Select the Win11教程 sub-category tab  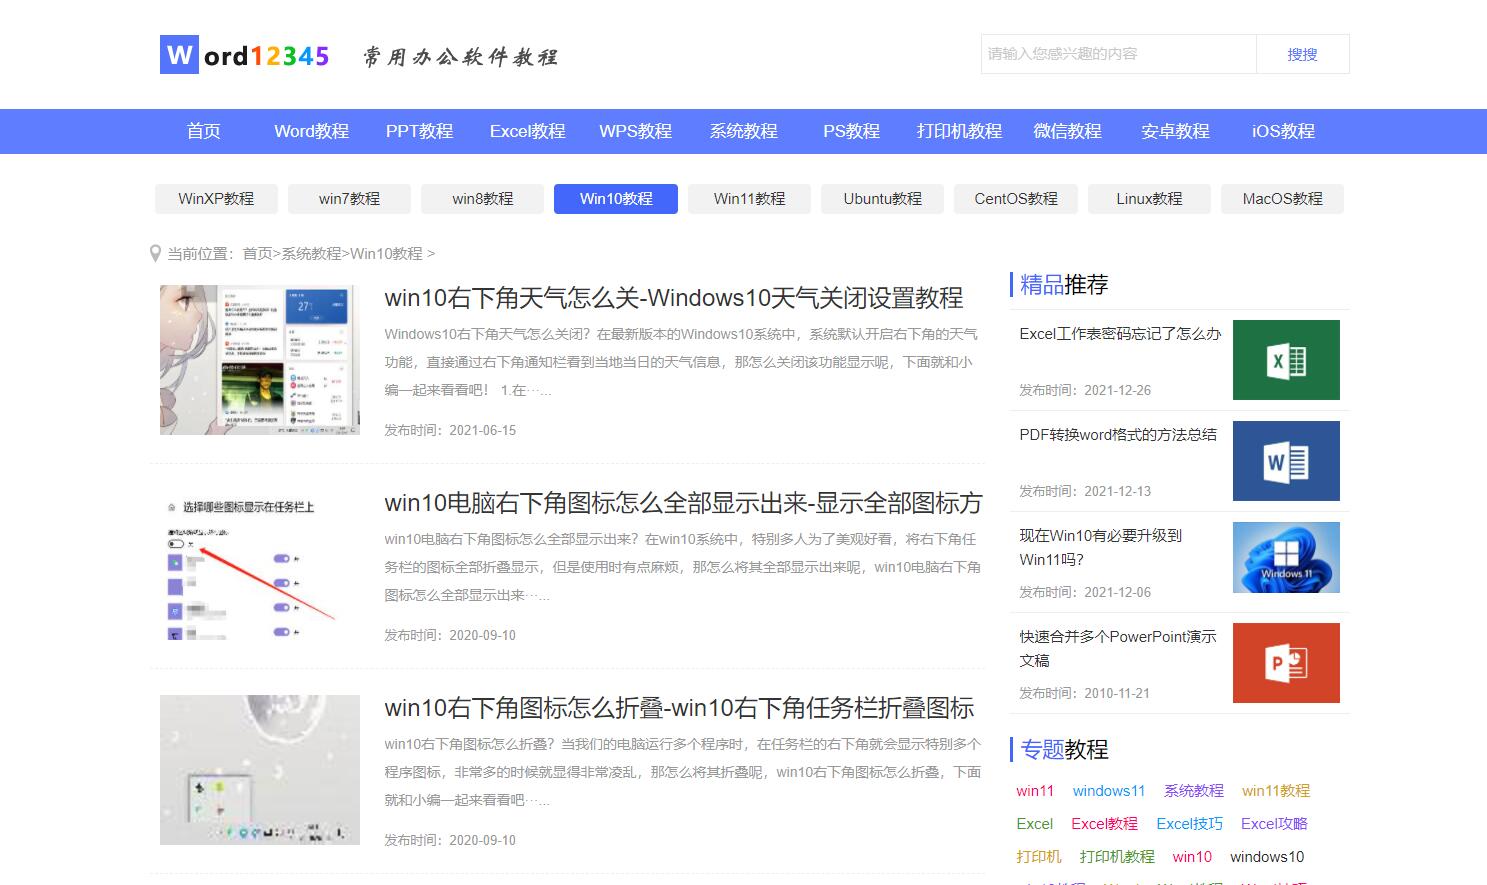(x=749, y=199)
